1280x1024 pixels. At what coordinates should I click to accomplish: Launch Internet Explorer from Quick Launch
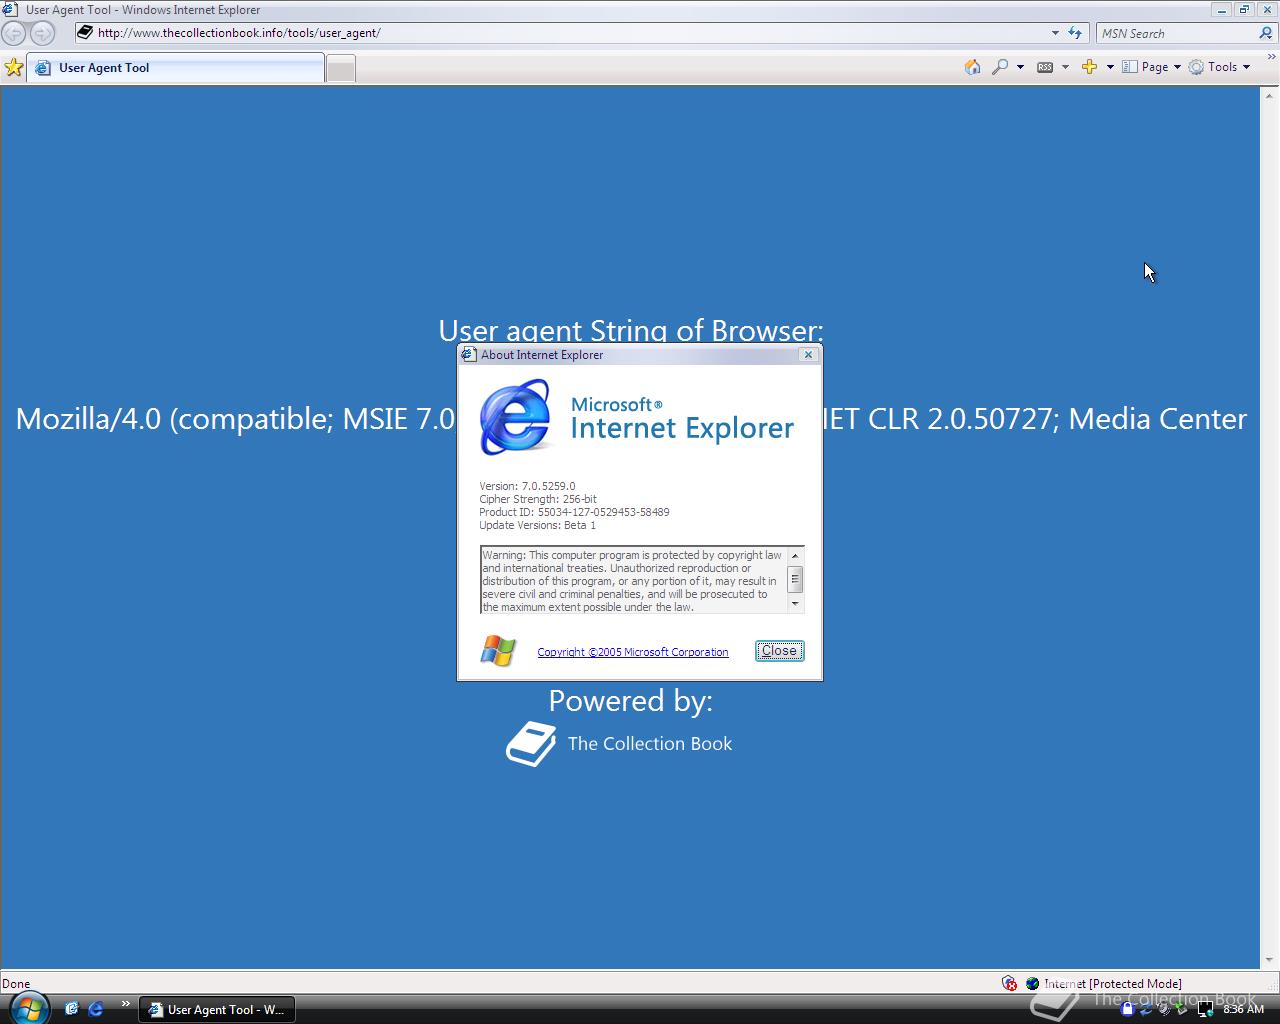(96, 1009)
